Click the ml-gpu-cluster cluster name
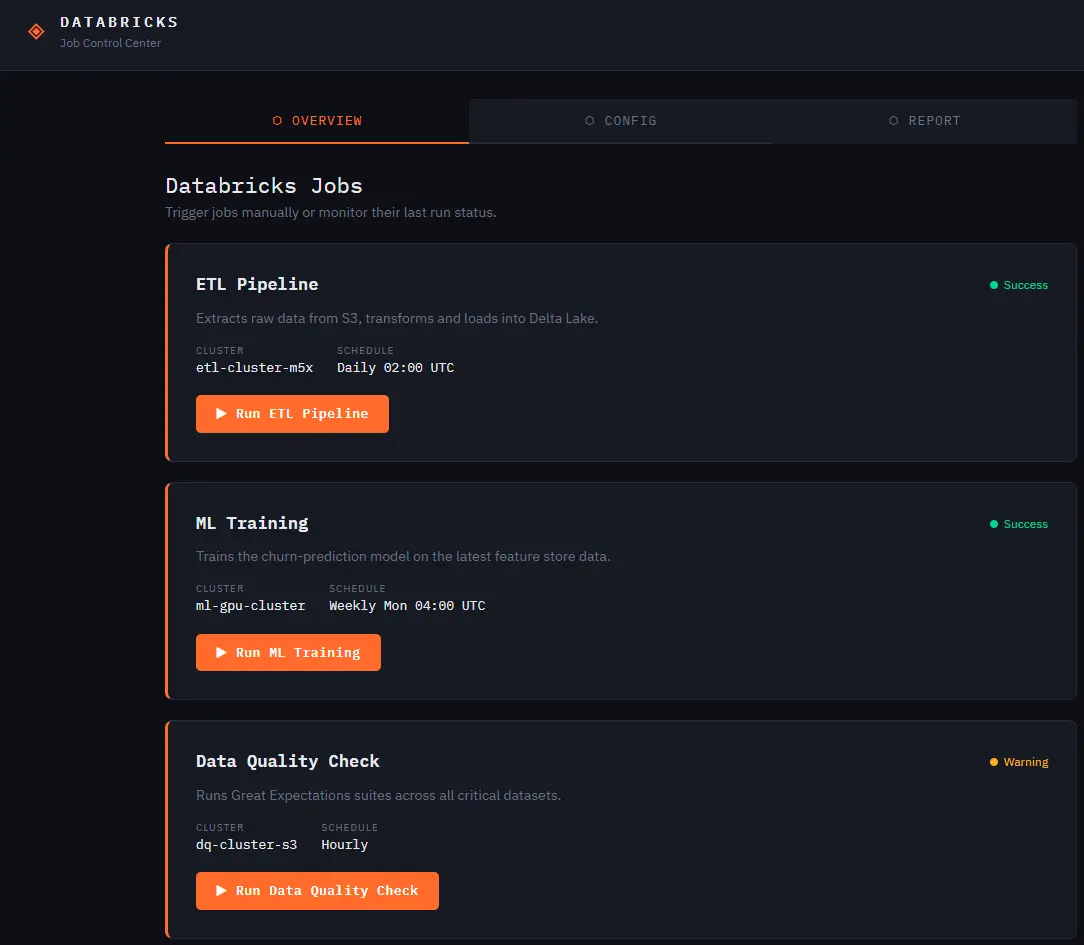 pos(250,606)
